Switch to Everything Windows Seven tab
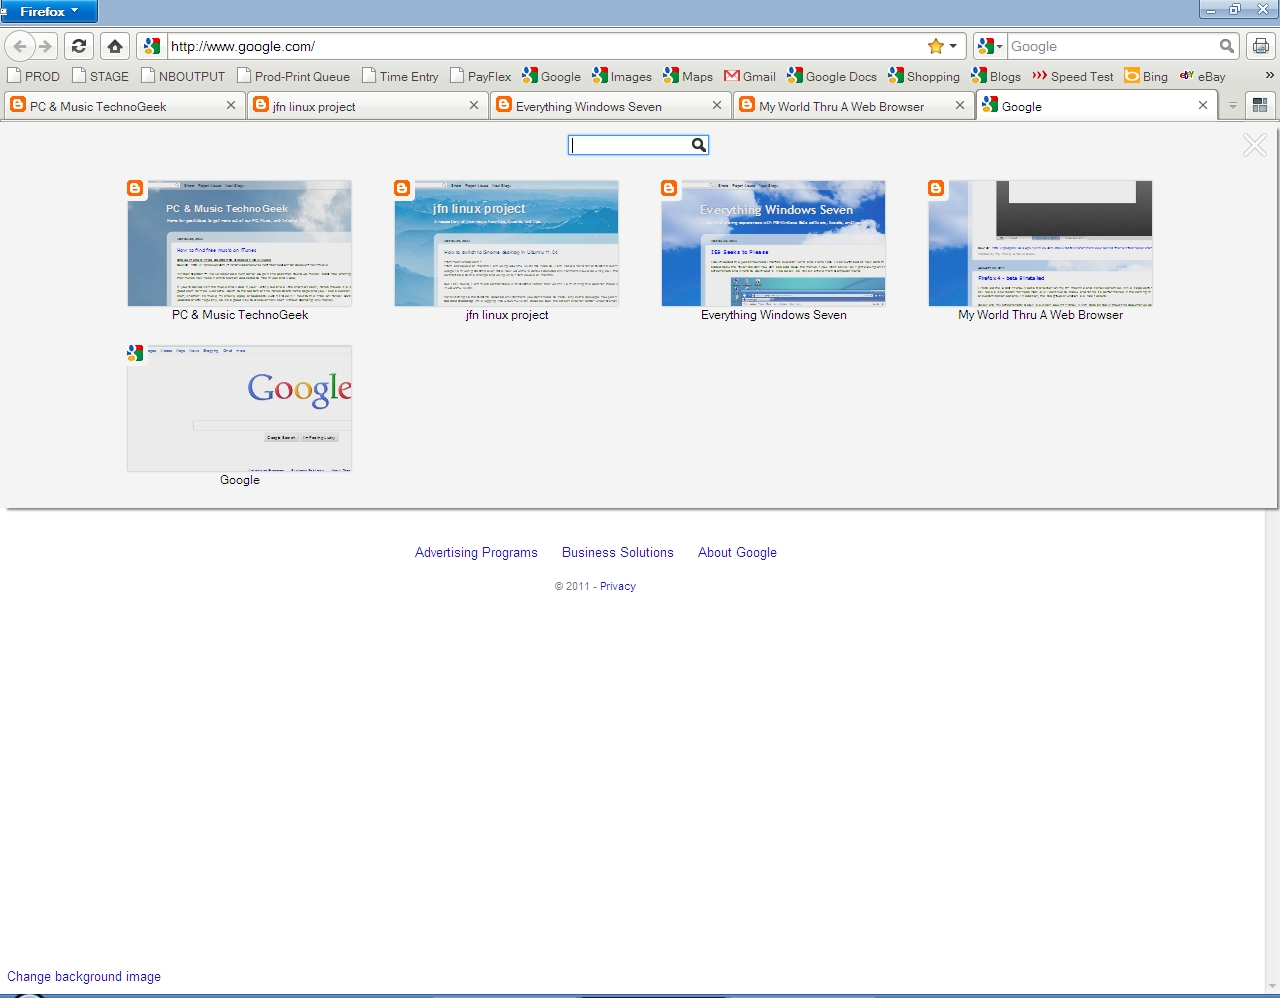 610,106
